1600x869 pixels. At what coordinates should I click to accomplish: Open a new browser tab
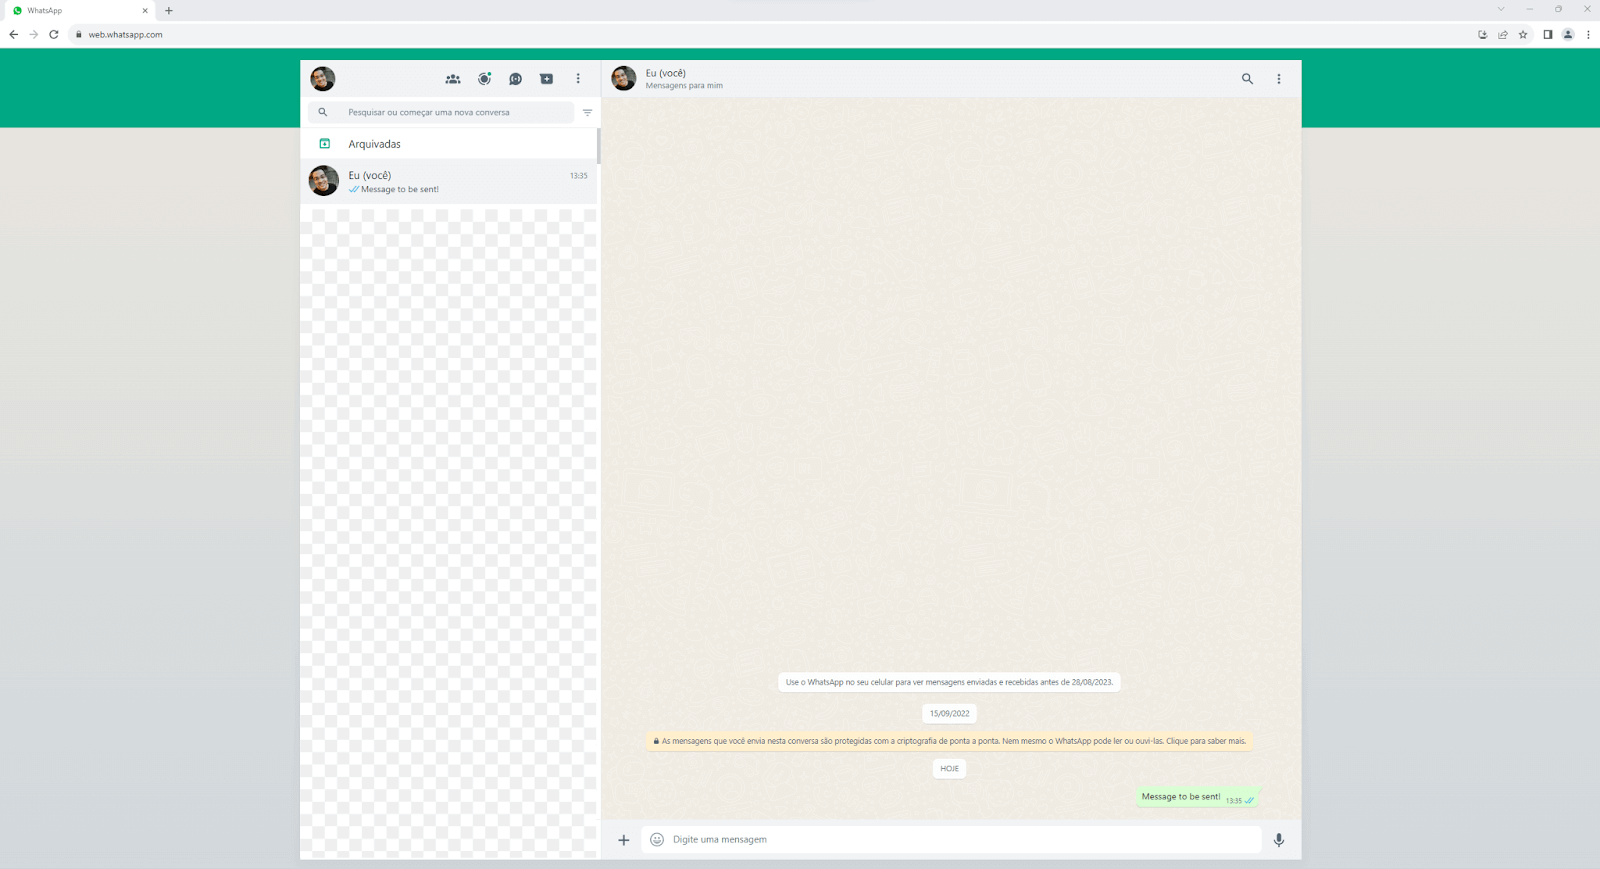coord(169,11)
